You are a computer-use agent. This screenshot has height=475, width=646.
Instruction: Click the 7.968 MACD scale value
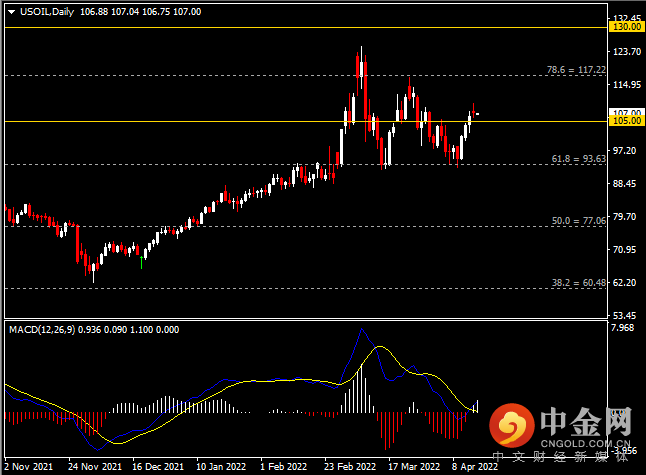(x=623, y=328)
